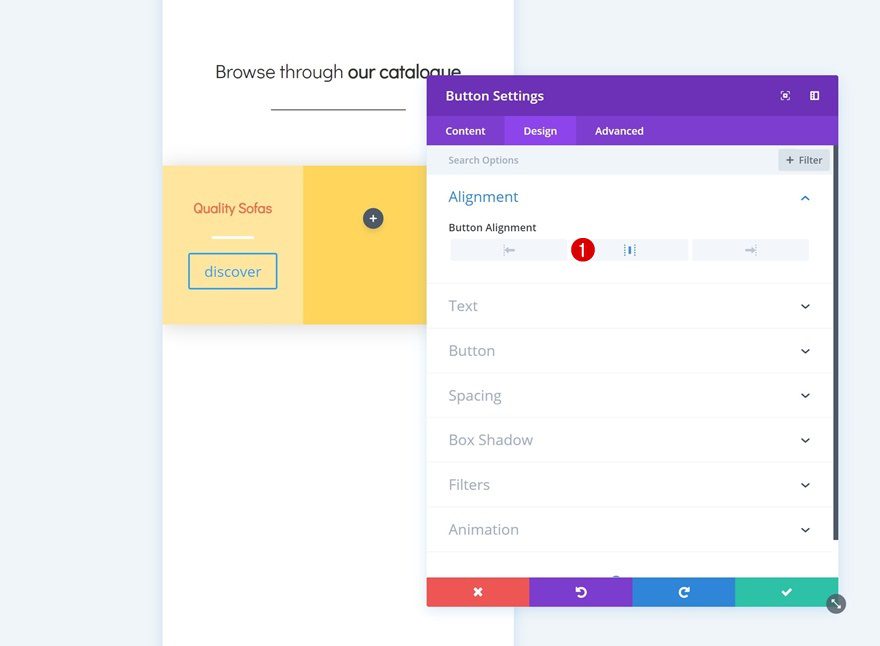
Task: Expand the settings modal to fullscreen
Action: point(785,95)
